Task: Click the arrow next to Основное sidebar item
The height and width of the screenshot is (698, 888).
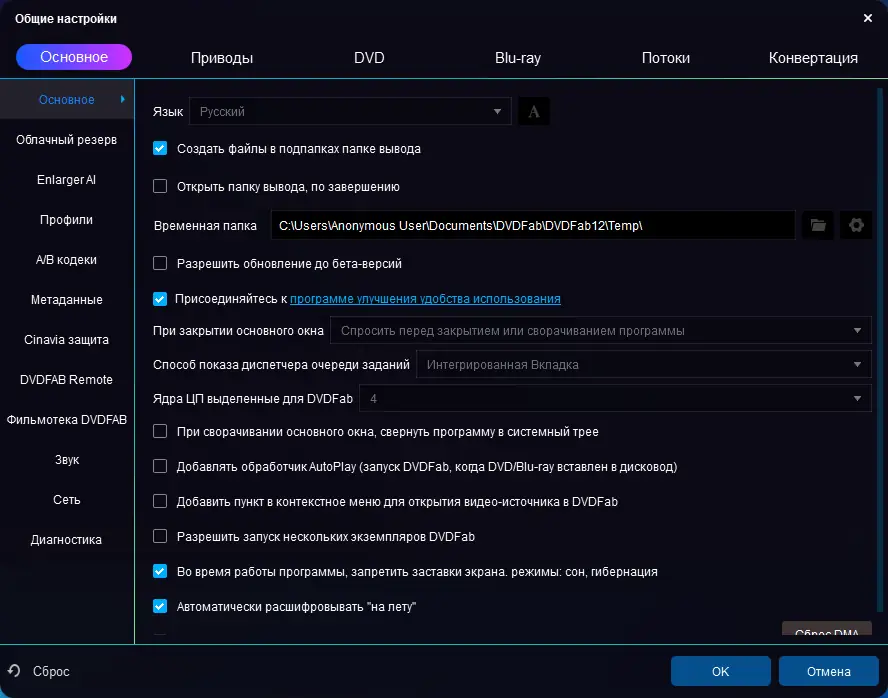Action: [x=122, y=99]
